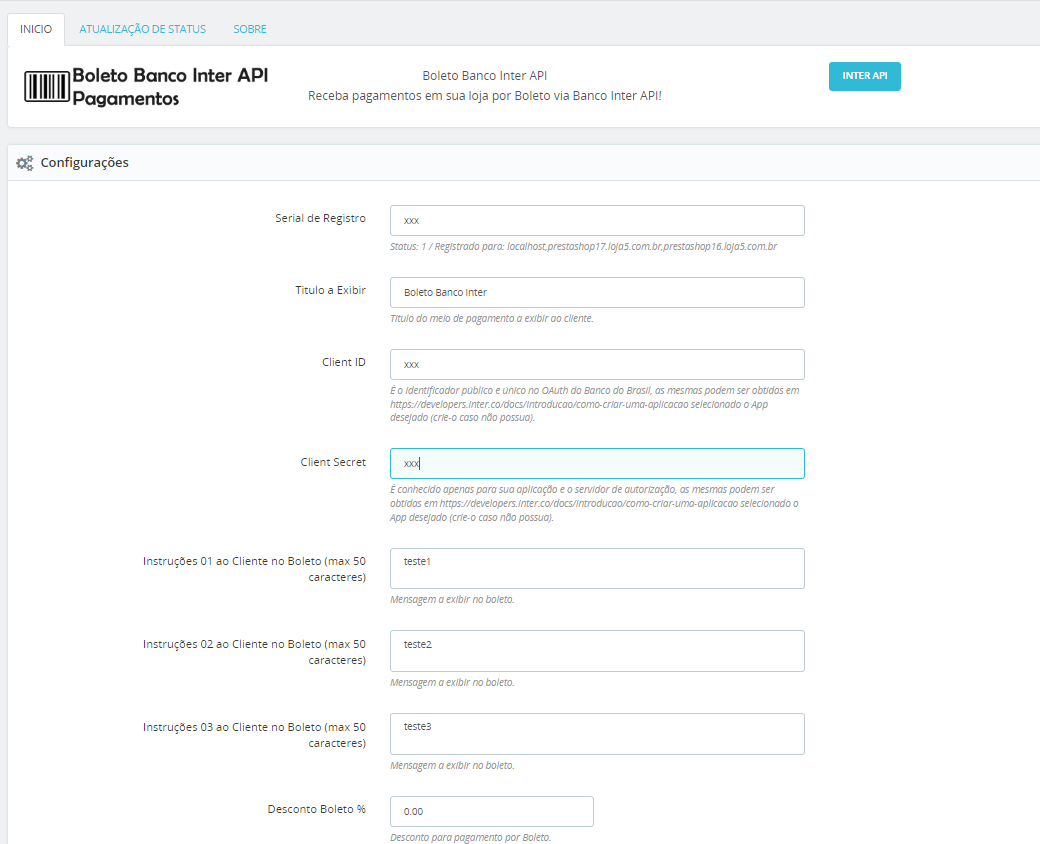Viewport: 1040px width, 844px height.
Task: Click the Instruções 03 ao Cliente label
Action: [x=254, y=735]
